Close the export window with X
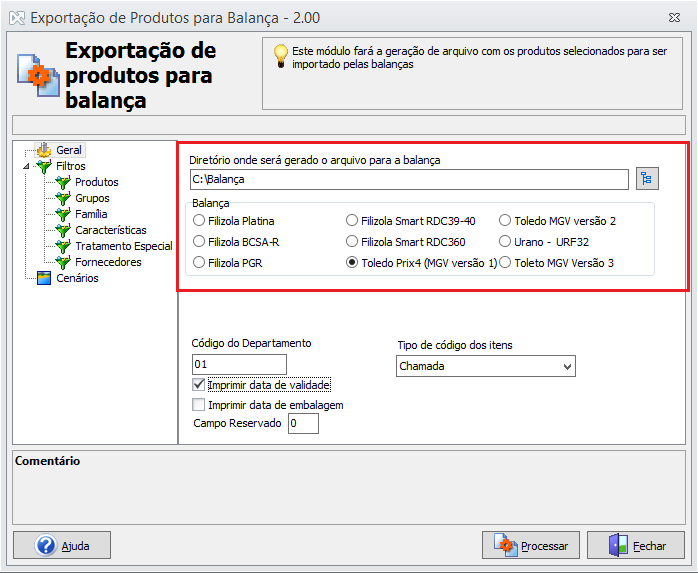 (674, 18)
